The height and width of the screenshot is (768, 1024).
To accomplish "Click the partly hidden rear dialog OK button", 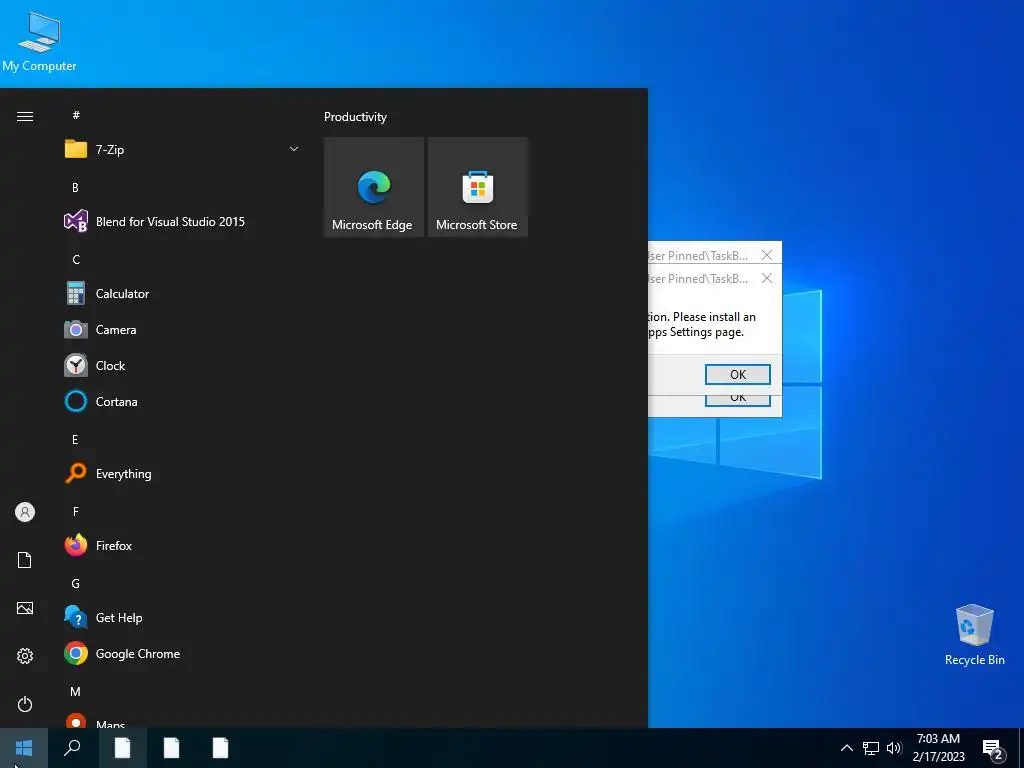I will pos(738,399).
